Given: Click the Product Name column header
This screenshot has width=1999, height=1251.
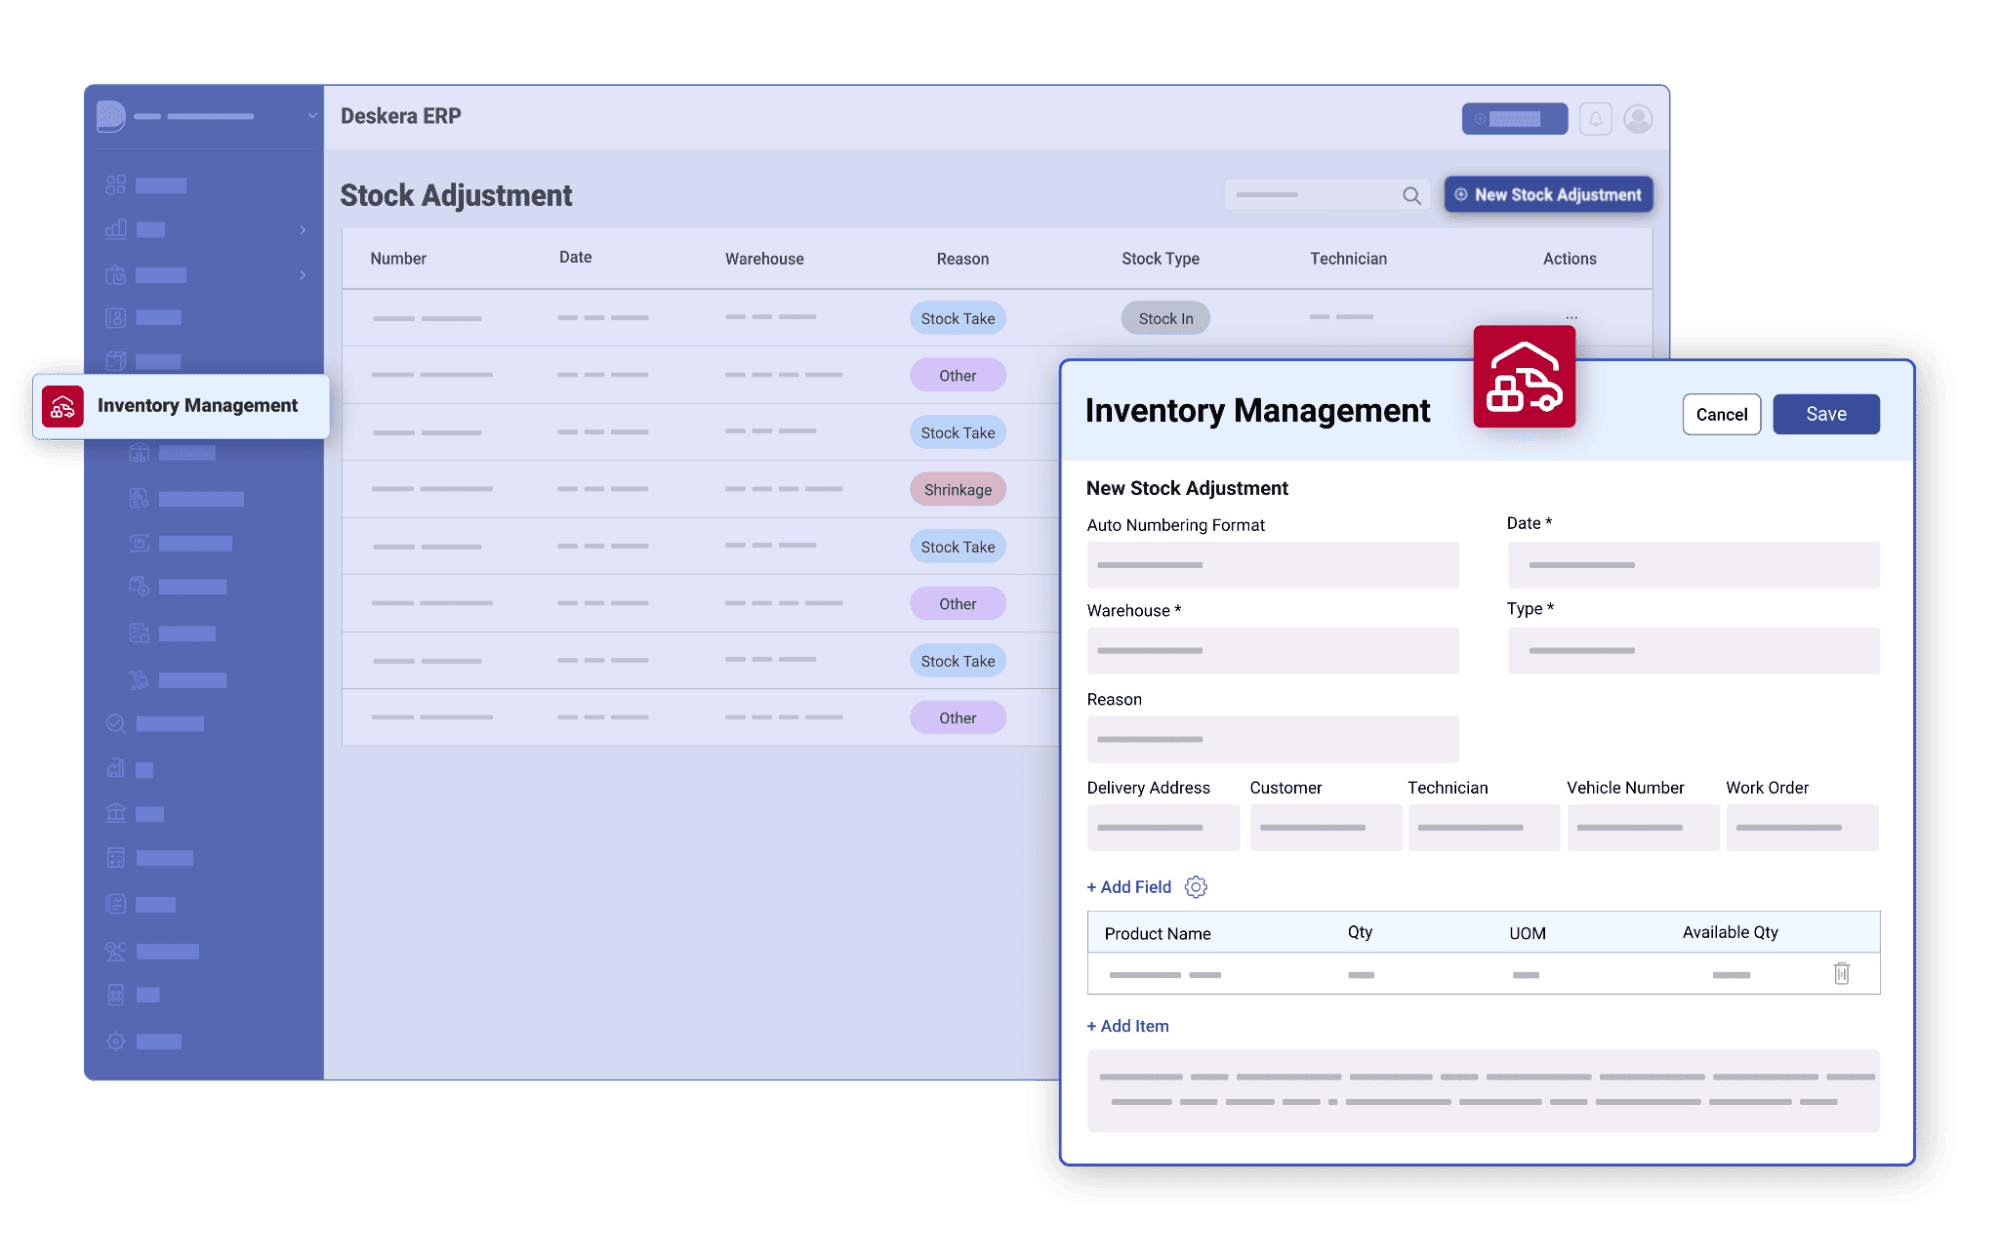Looking at the screenshot, I should pos(1157,934).
